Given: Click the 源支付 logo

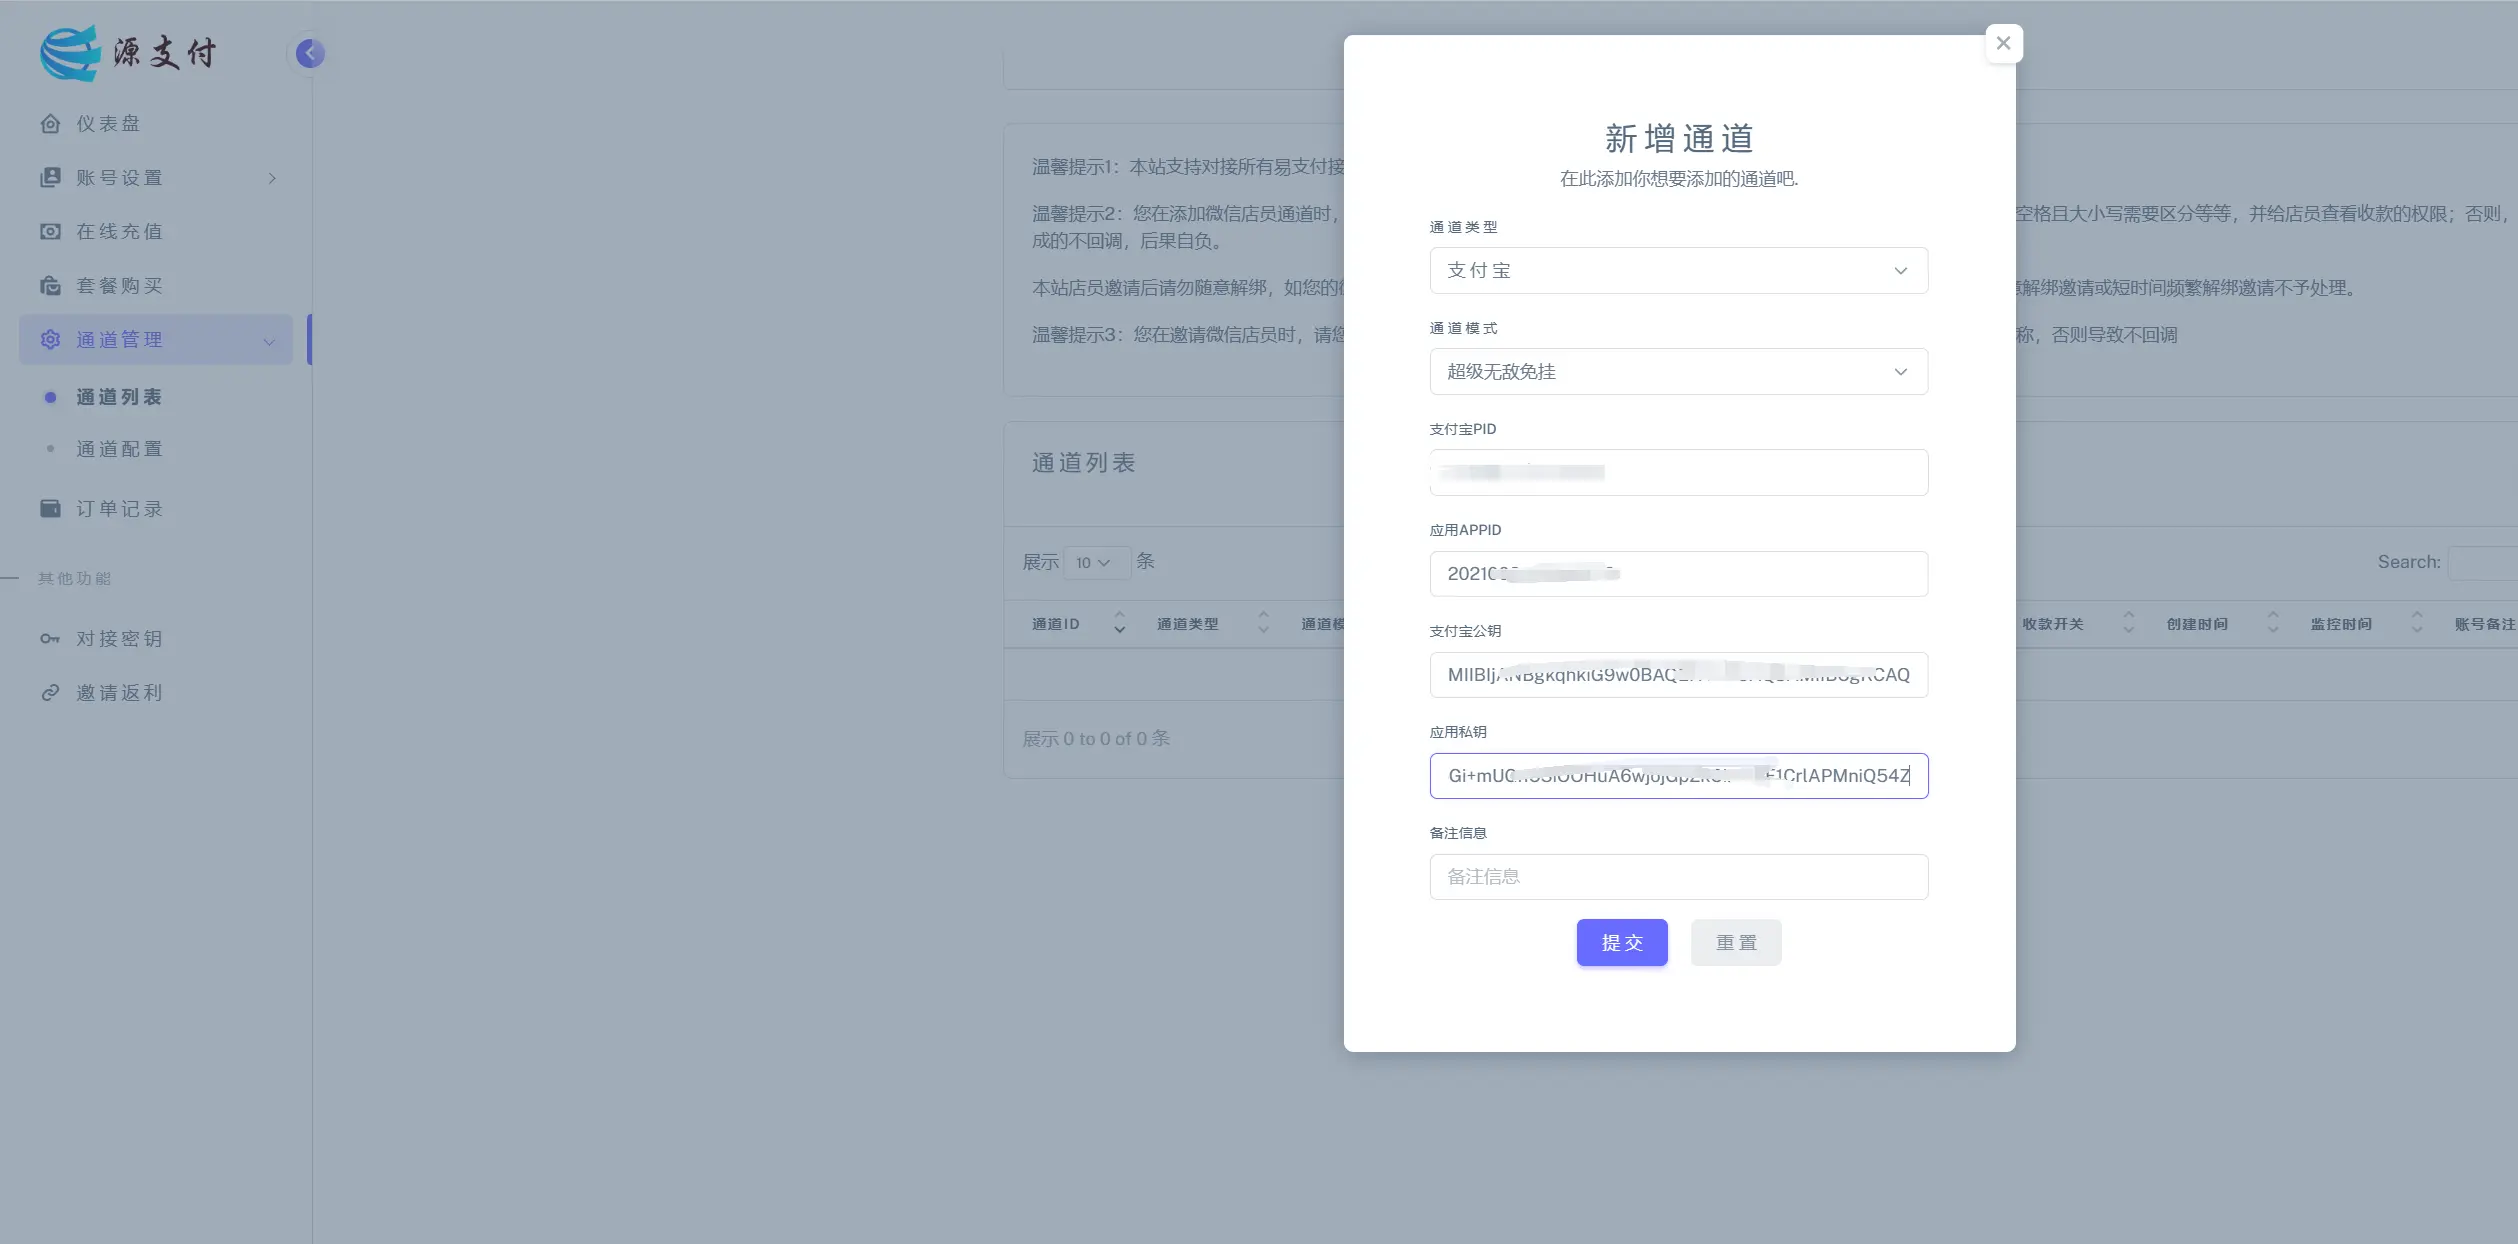Looking at the screenshot, I should (x=128, y=53).
